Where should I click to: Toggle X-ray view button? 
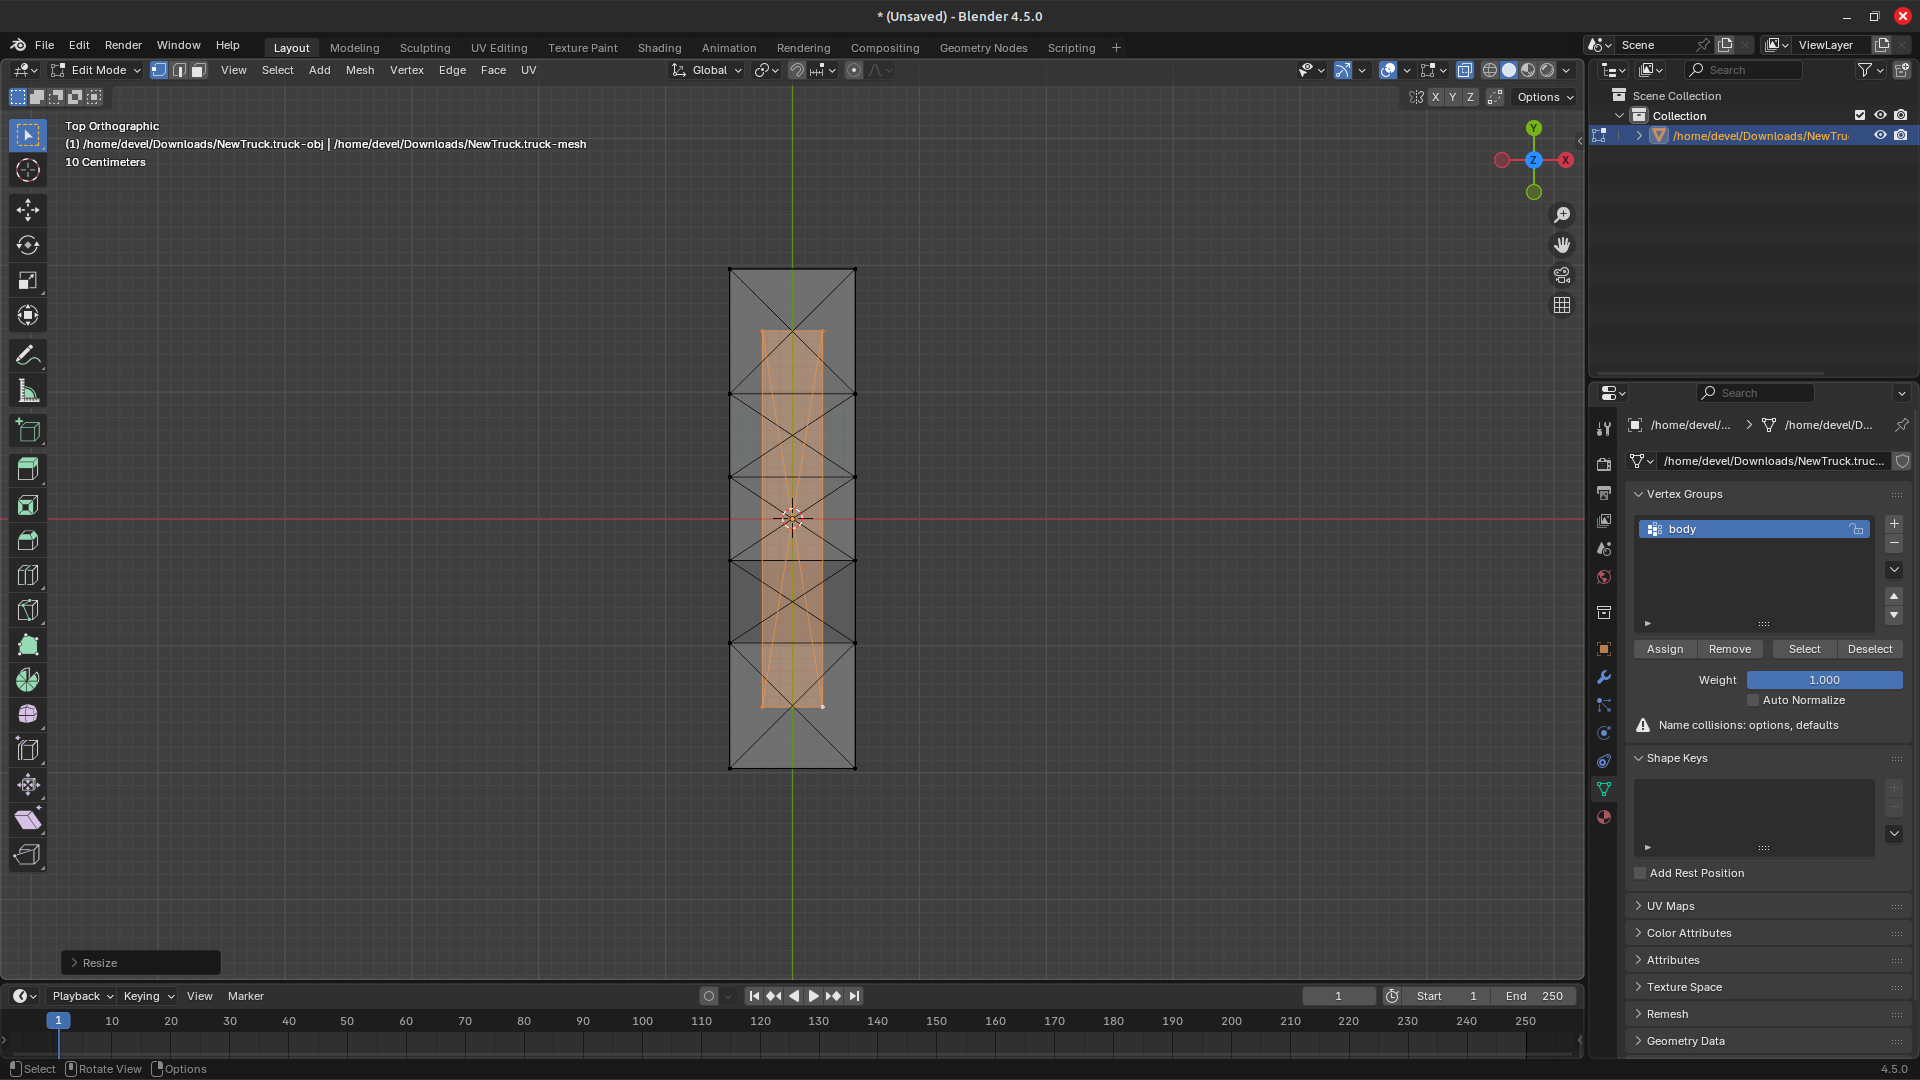click(x=1465, y=70)
